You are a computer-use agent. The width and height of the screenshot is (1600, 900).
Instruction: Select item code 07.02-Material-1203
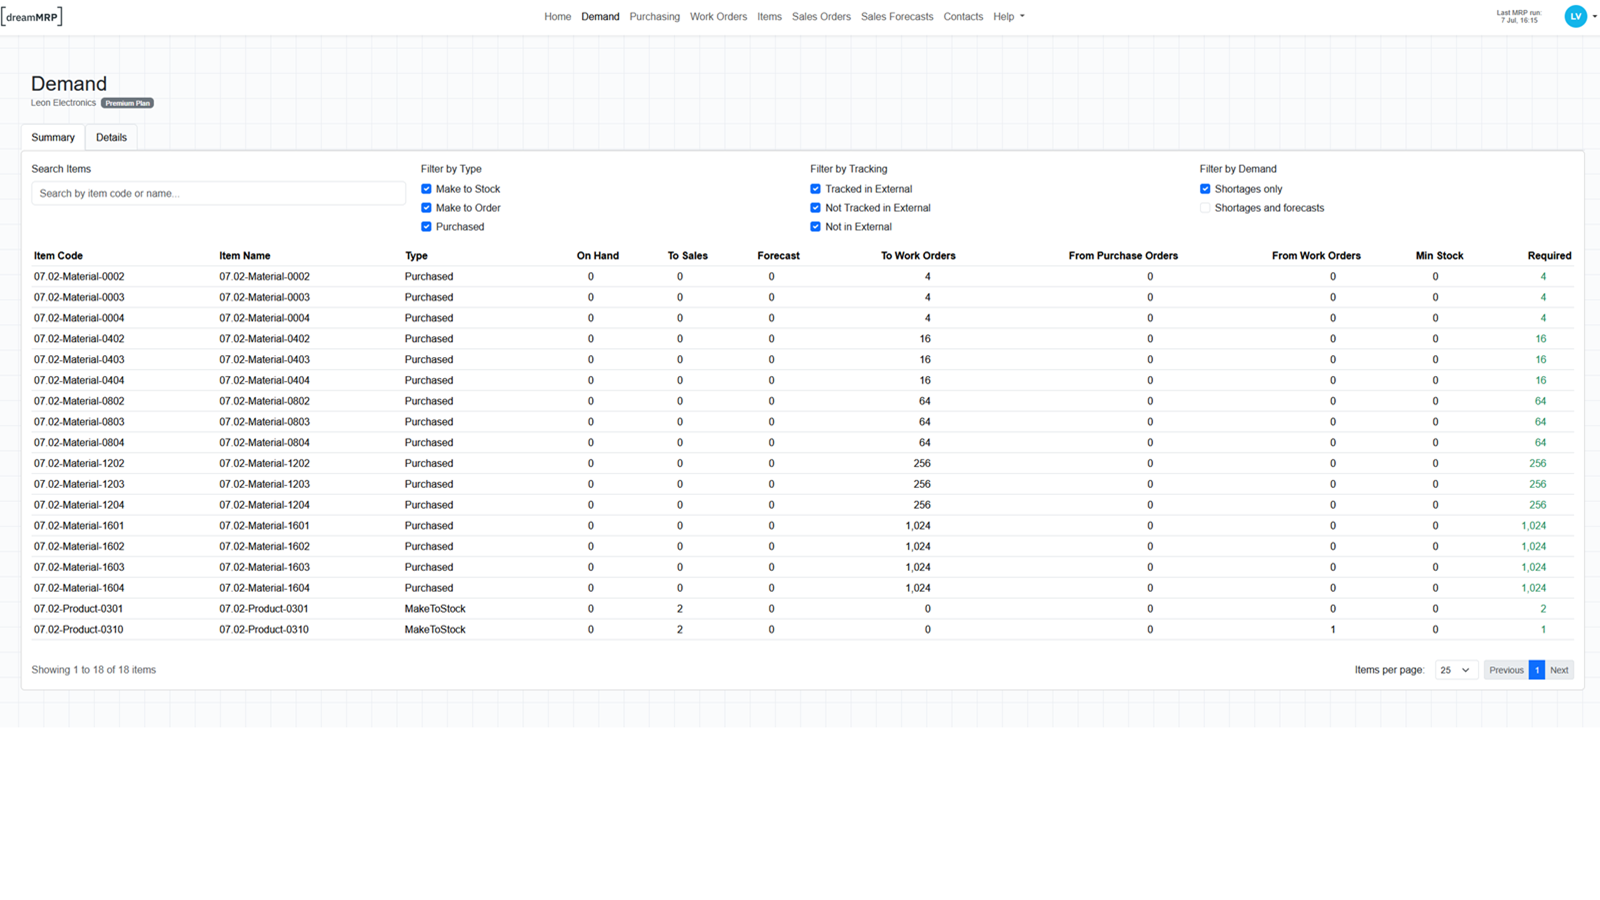79,484
